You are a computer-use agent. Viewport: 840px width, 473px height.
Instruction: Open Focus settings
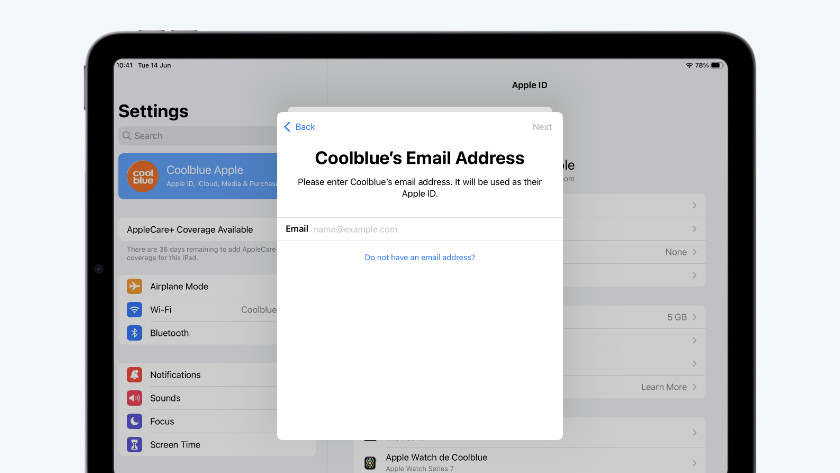point(198,421)
